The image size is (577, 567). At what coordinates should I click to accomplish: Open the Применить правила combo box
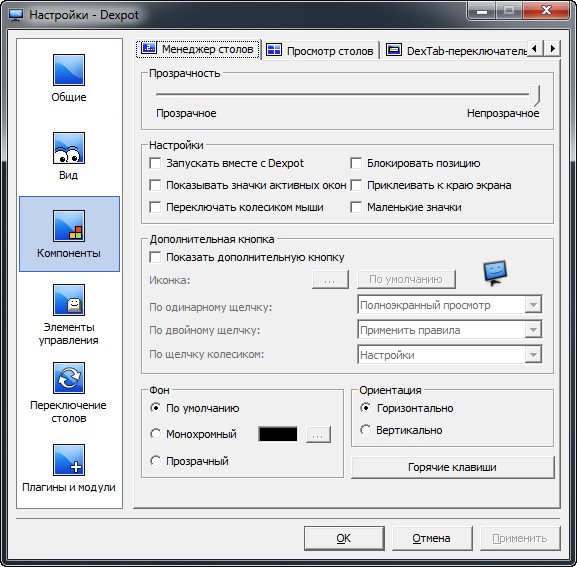pyautogui.click(x=449, y=330)
